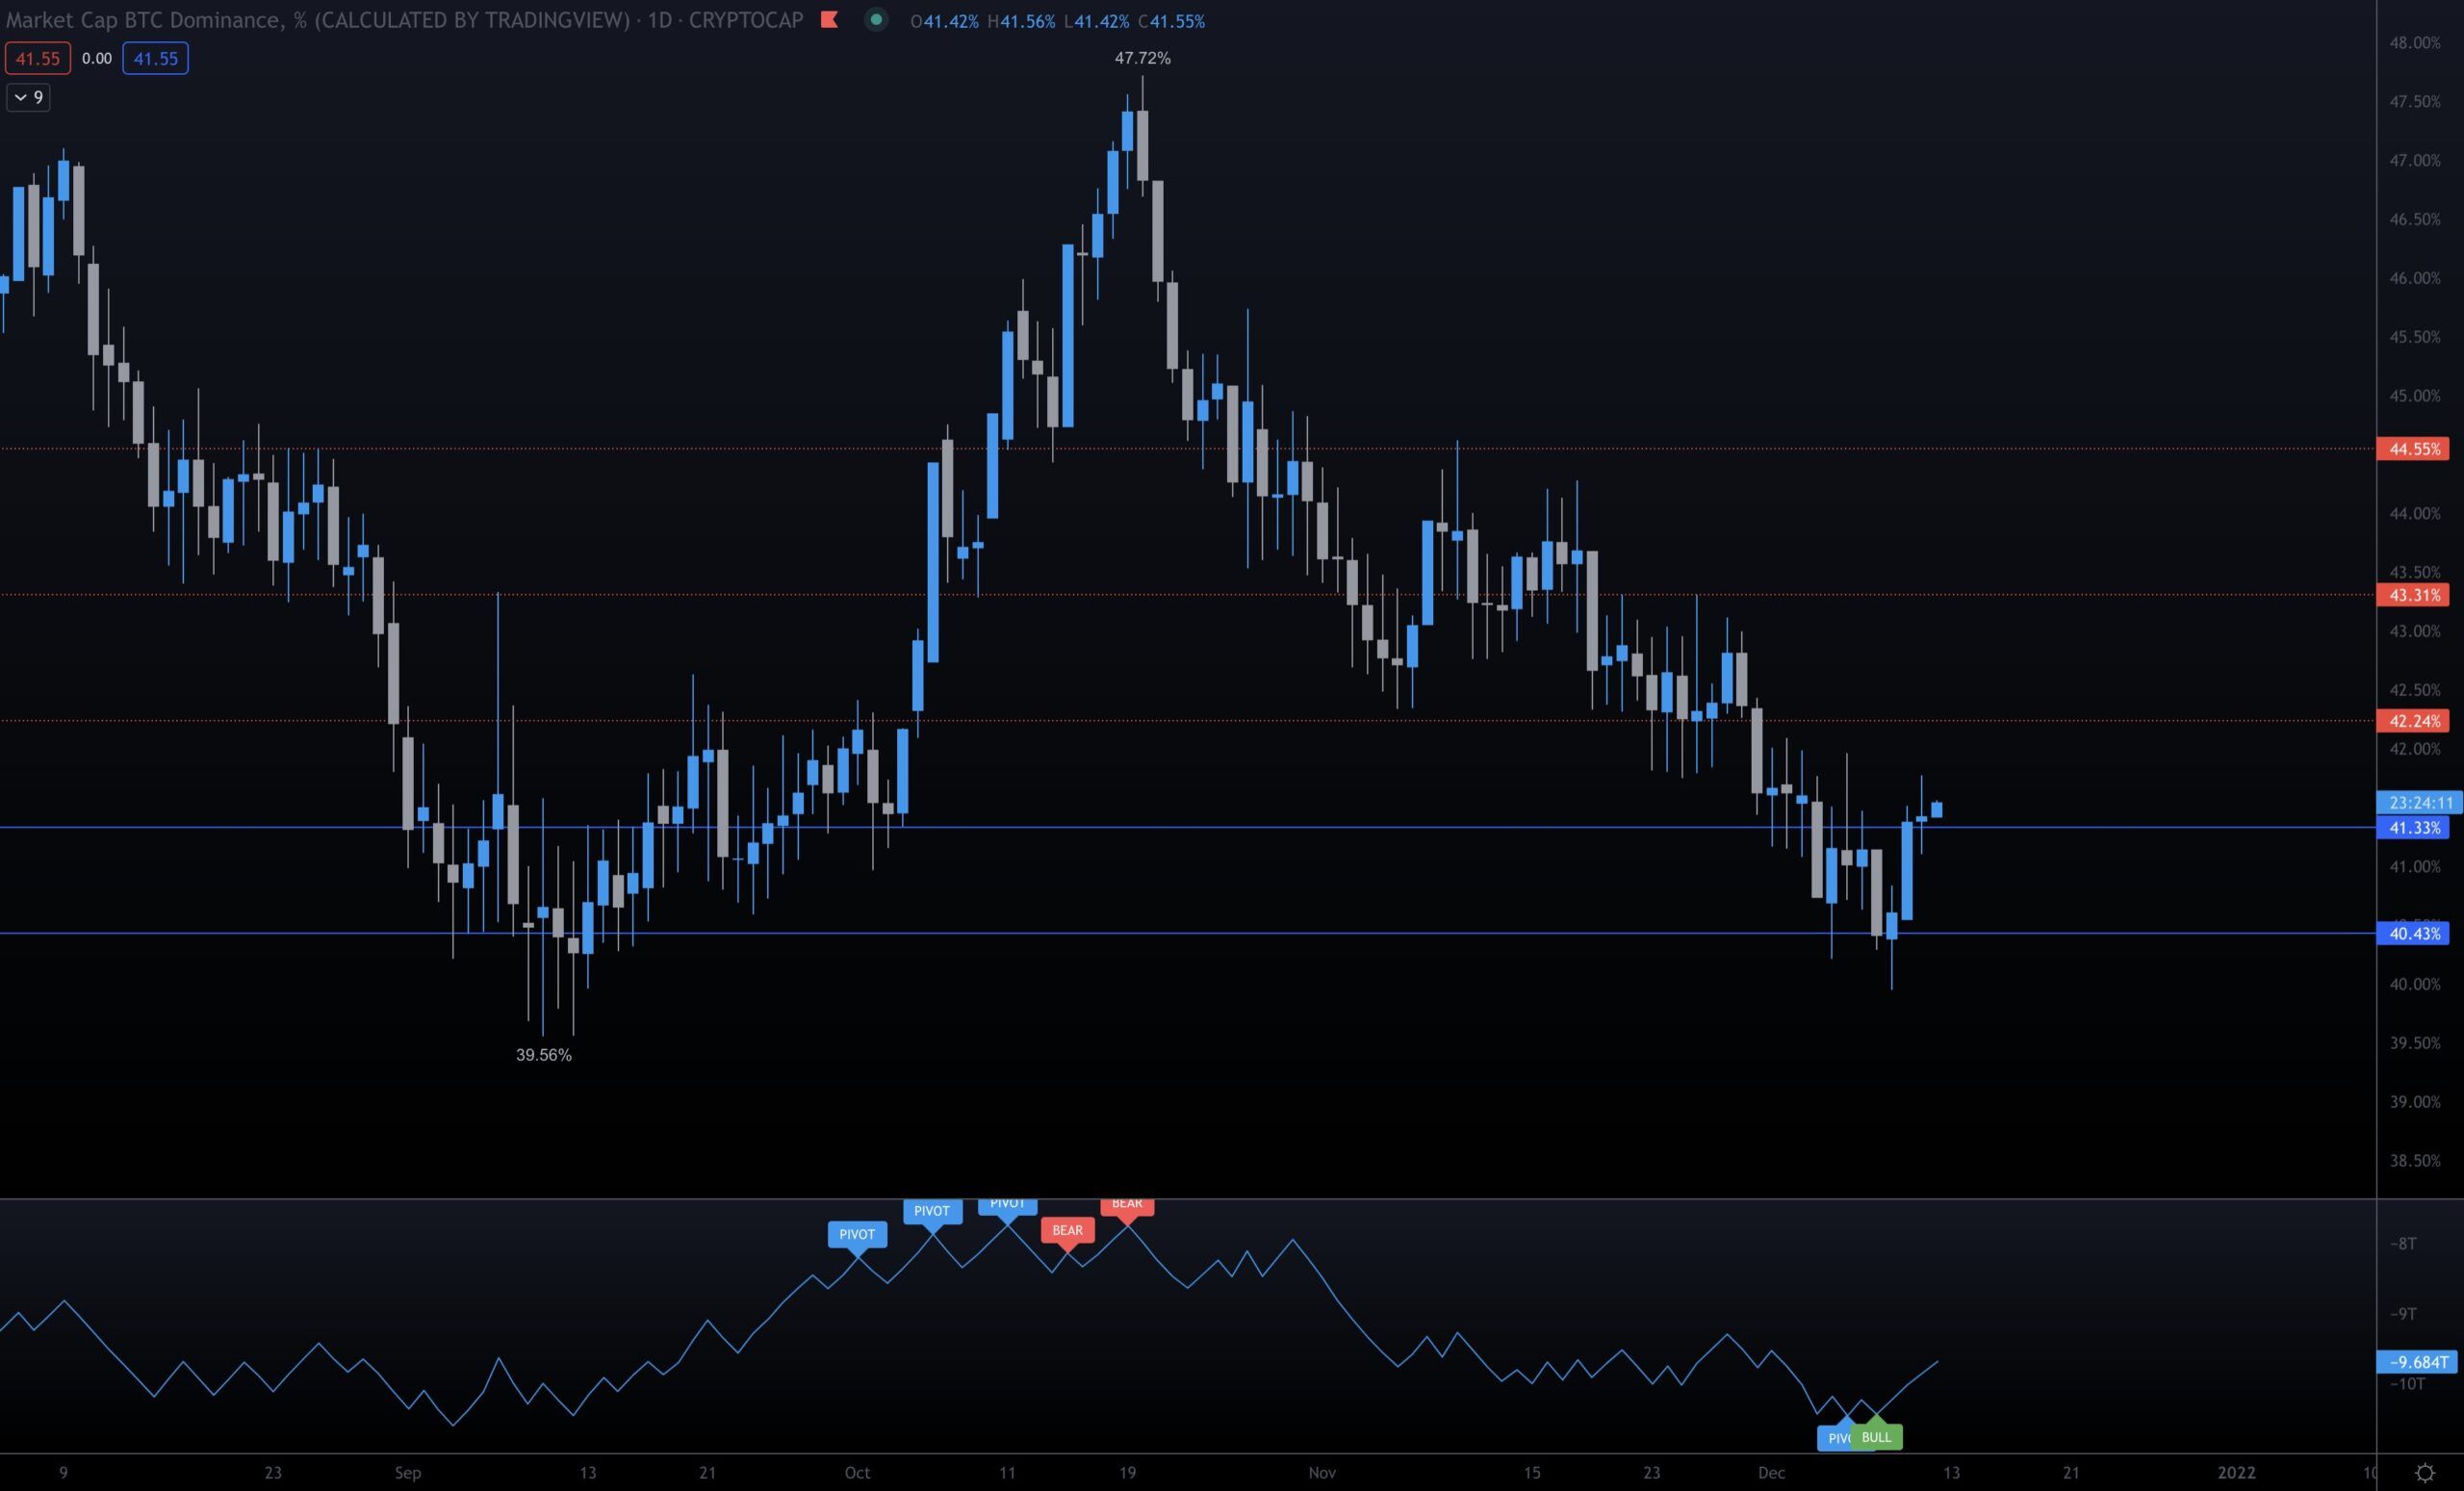The height and width of the screenshot is (1491, 2464).
Task: Click the 39.56% low price label
Action: (x=543, y=1055)
